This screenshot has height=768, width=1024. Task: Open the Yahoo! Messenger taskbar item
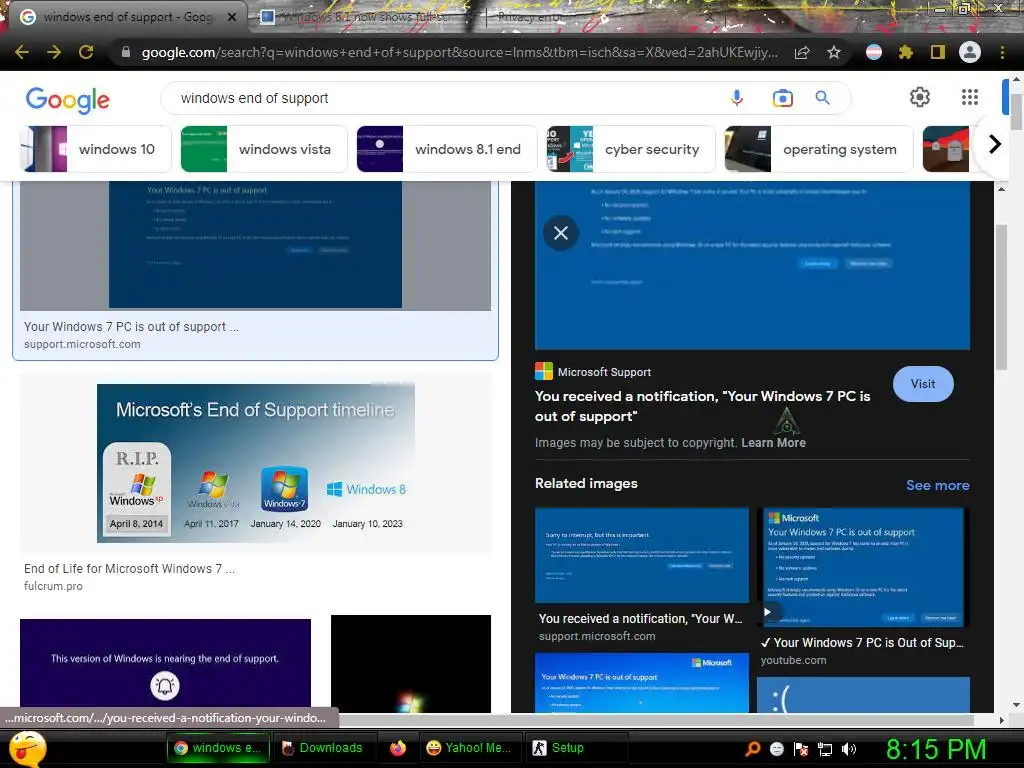469,748
